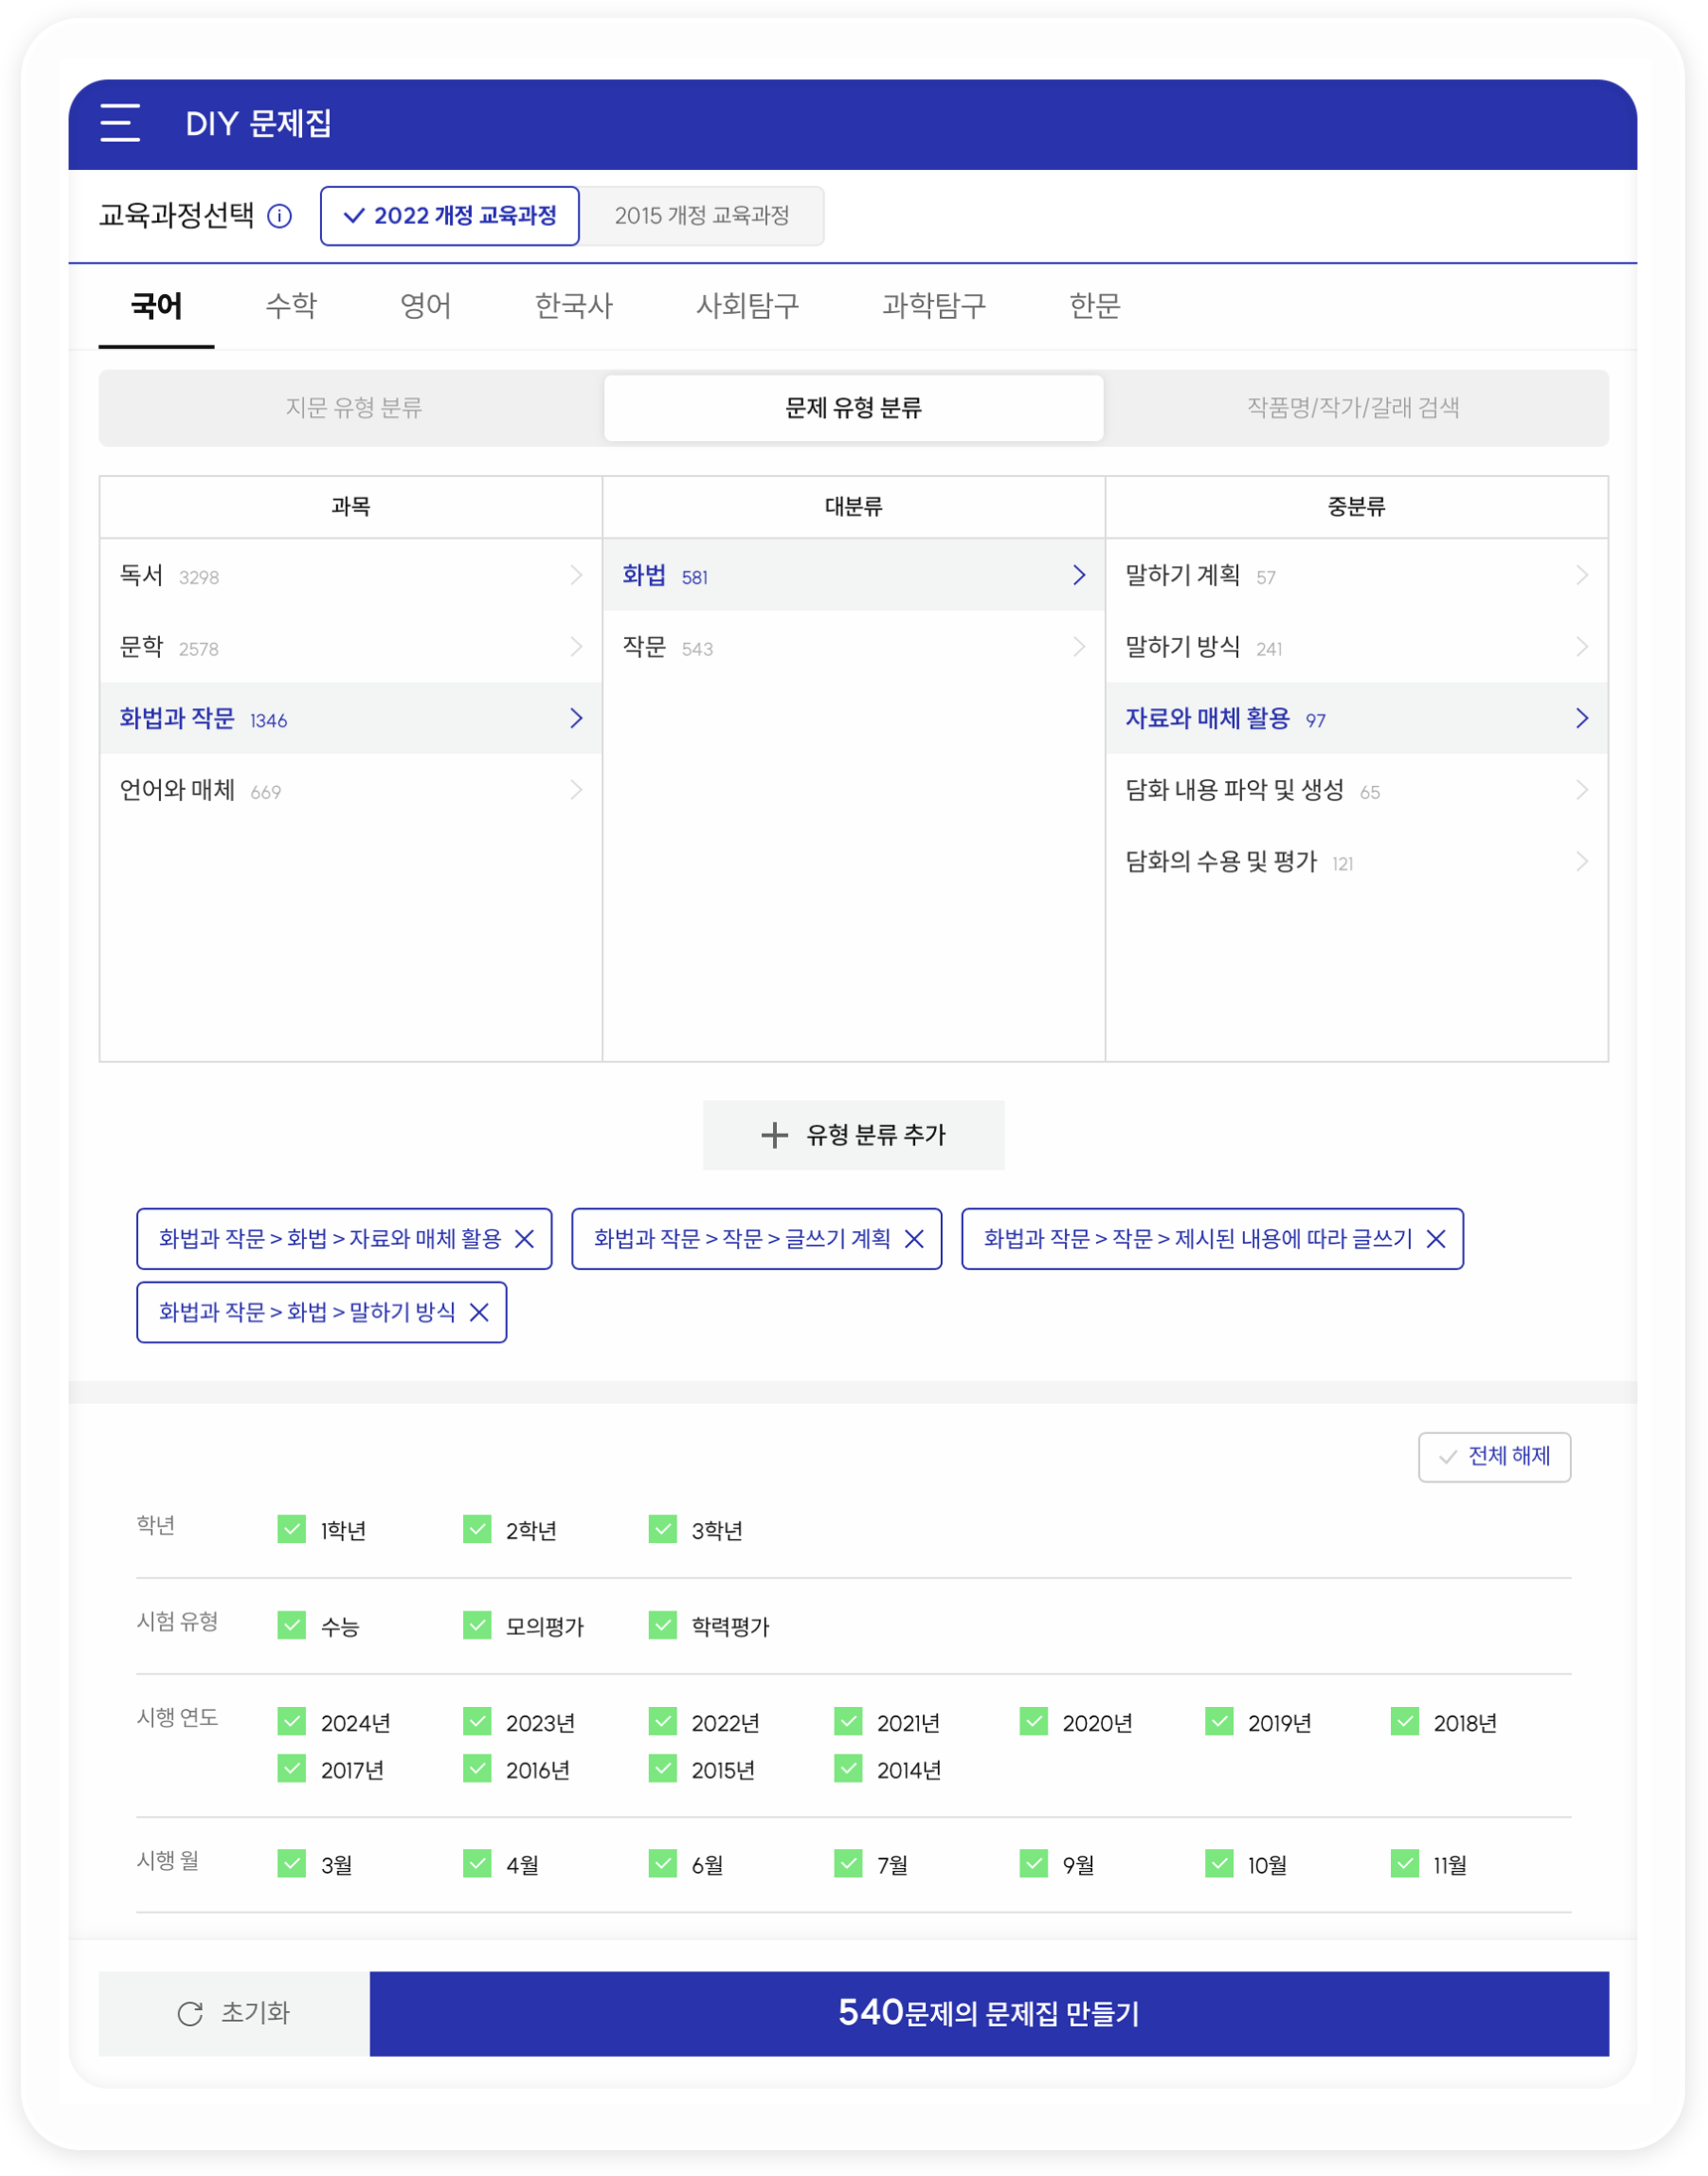This screenshot has height=2176, width=1708.
Task: Remove the 자료와 매체 활용 filter tag
Action: click(524, 1239)
